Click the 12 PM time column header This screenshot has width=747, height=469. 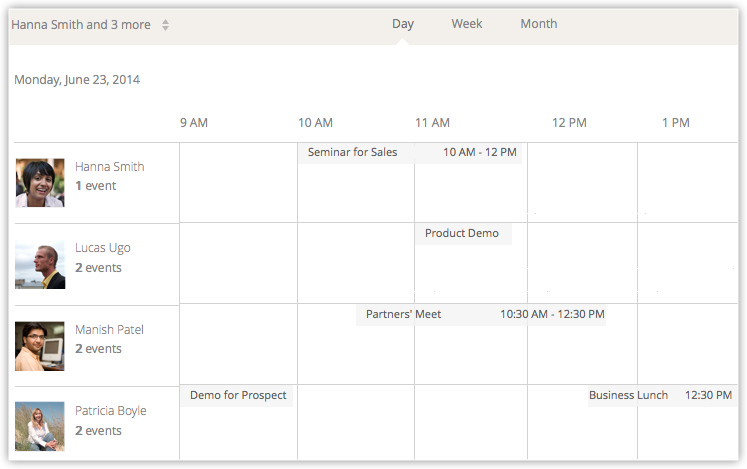569,123
